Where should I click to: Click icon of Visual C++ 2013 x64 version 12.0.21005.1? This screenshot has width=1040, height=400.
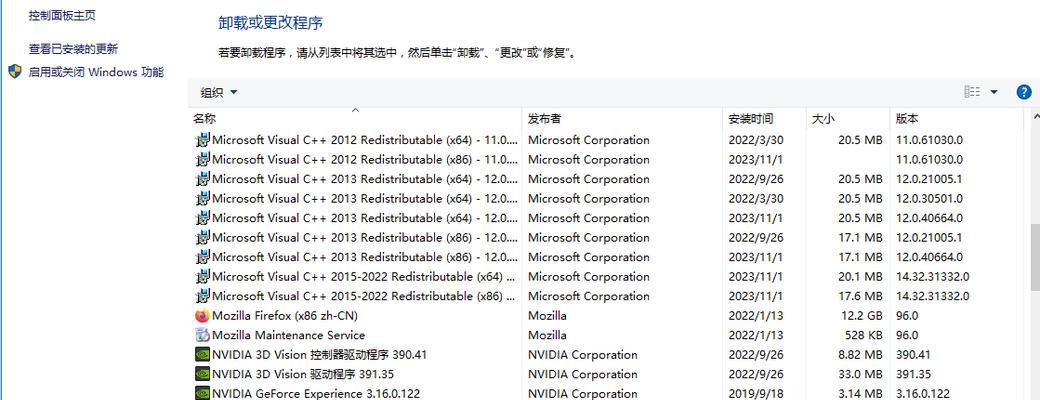click(x=203, y=179)
